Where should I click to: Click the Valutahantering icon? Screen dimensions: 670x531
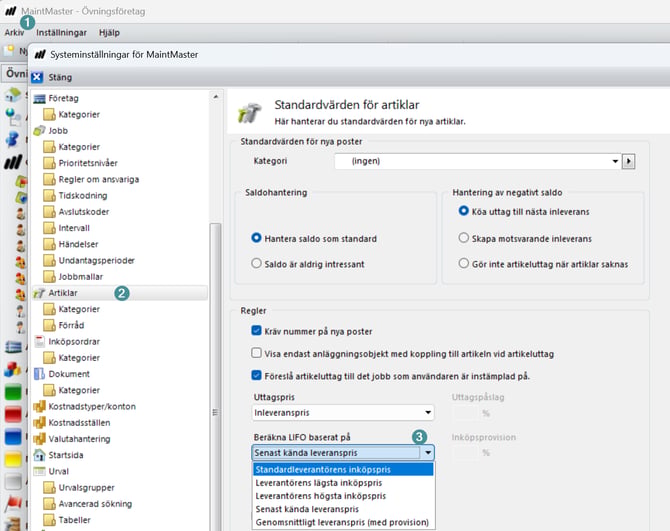(39, 439)
